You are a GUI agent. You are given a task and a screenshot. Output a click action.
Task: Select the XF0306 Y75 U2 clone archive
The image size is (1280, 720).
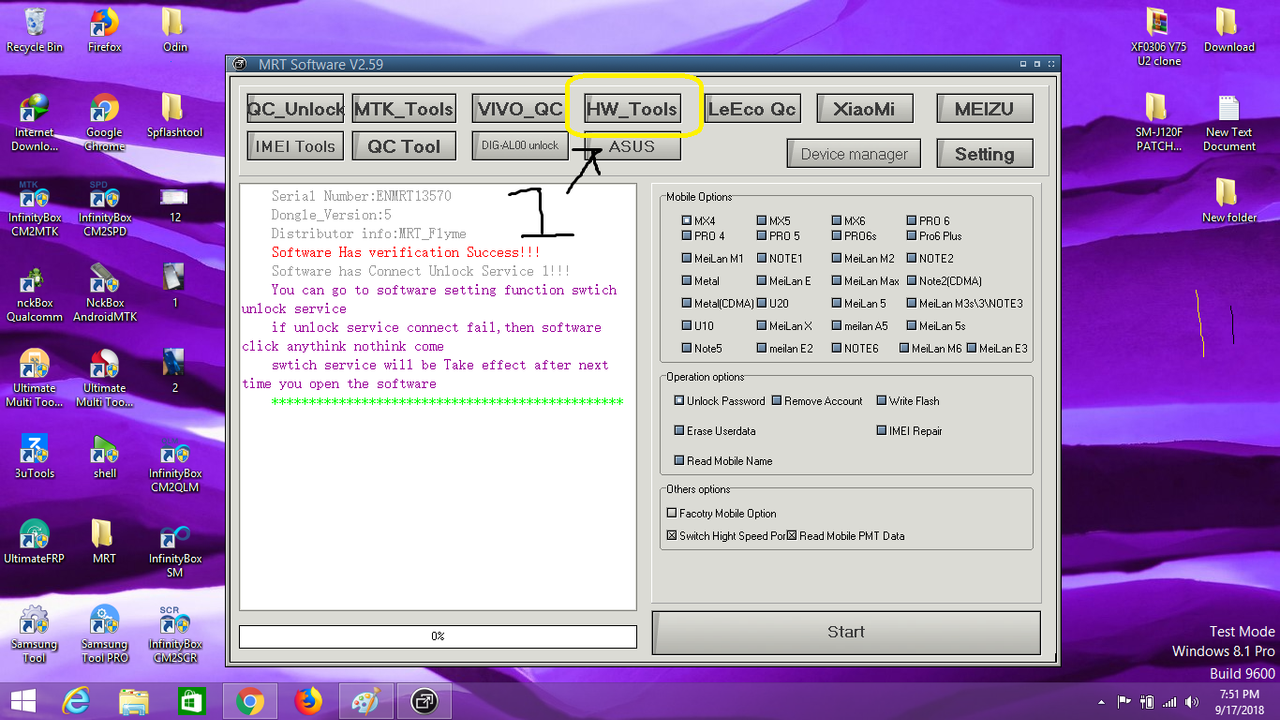1158,38
